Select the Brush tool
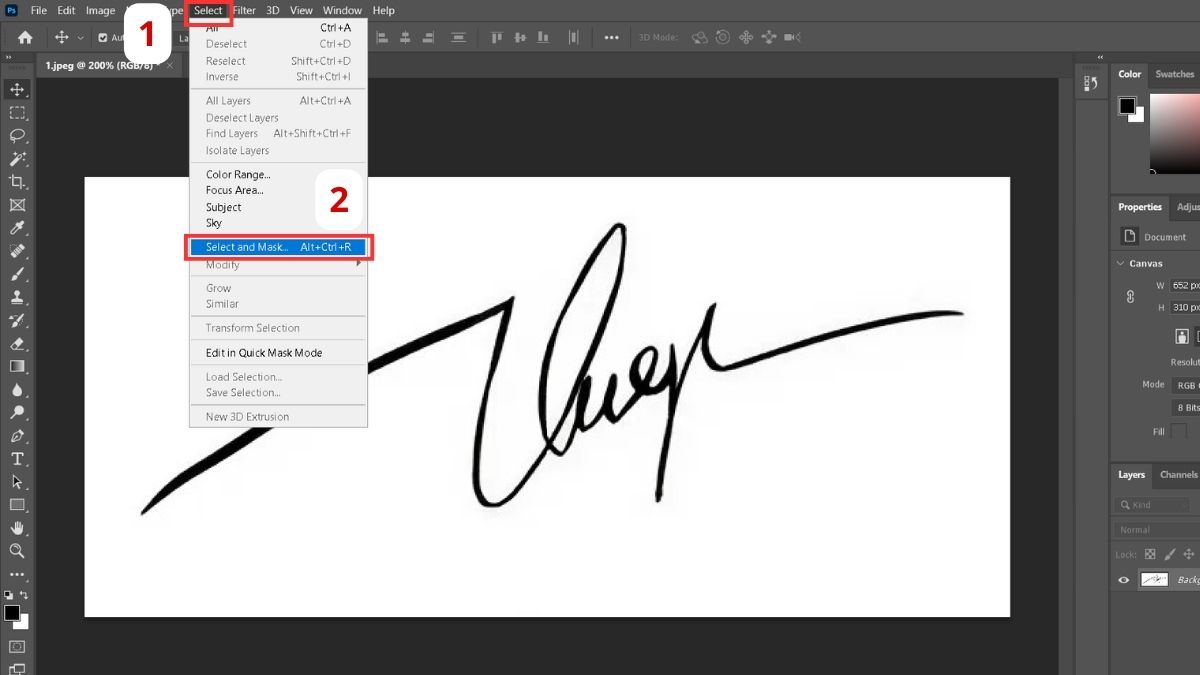The height and width of the screenshot is (675, 1200). [17, 274]
